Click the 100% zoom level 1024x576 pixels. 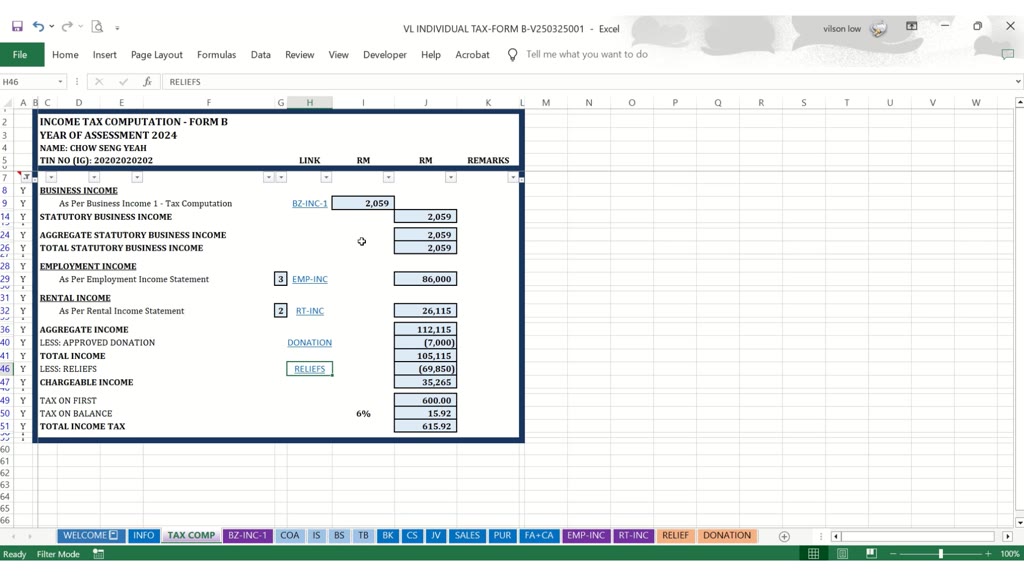[1010, 554]
